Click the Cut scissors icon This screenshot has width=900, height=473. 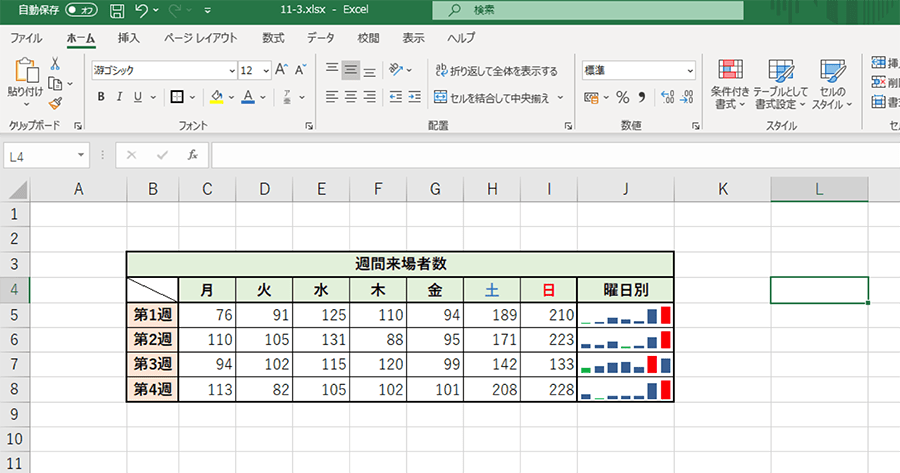coord(55,64)
